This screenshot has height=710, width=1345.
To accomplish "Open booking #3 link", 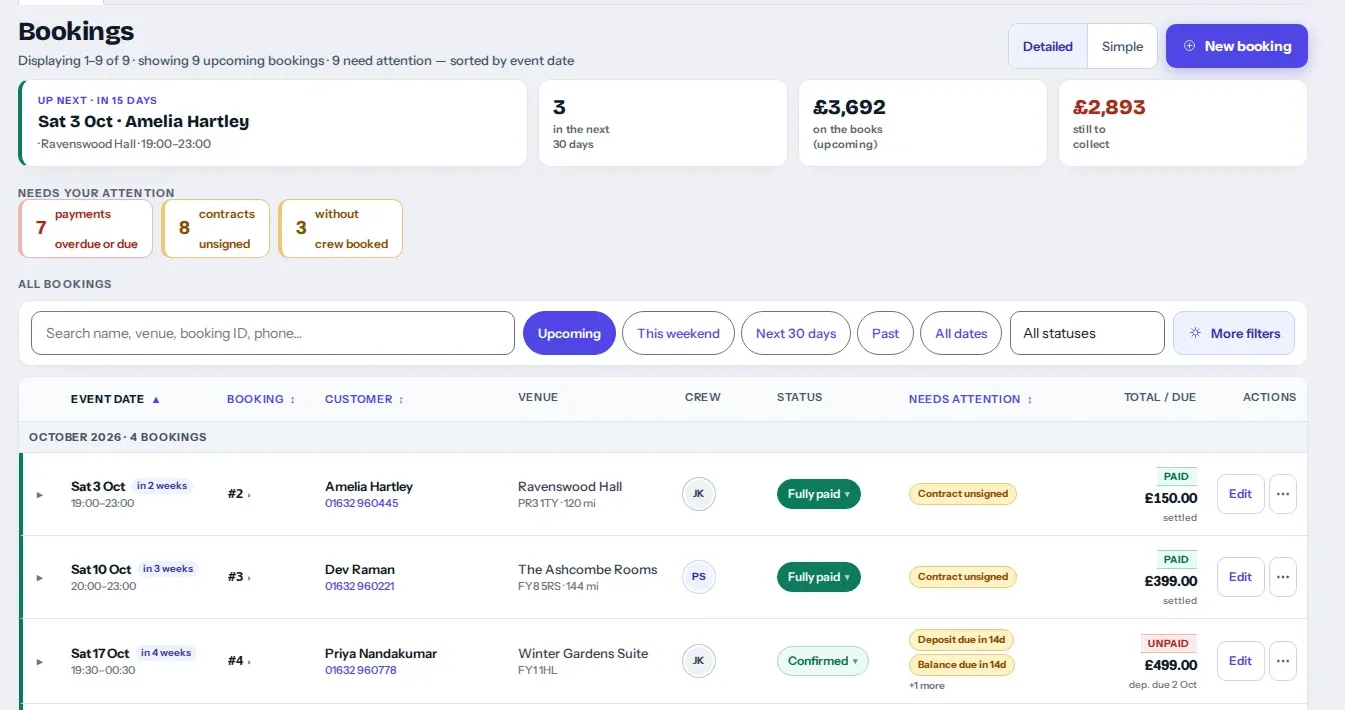I will point(239,577).
